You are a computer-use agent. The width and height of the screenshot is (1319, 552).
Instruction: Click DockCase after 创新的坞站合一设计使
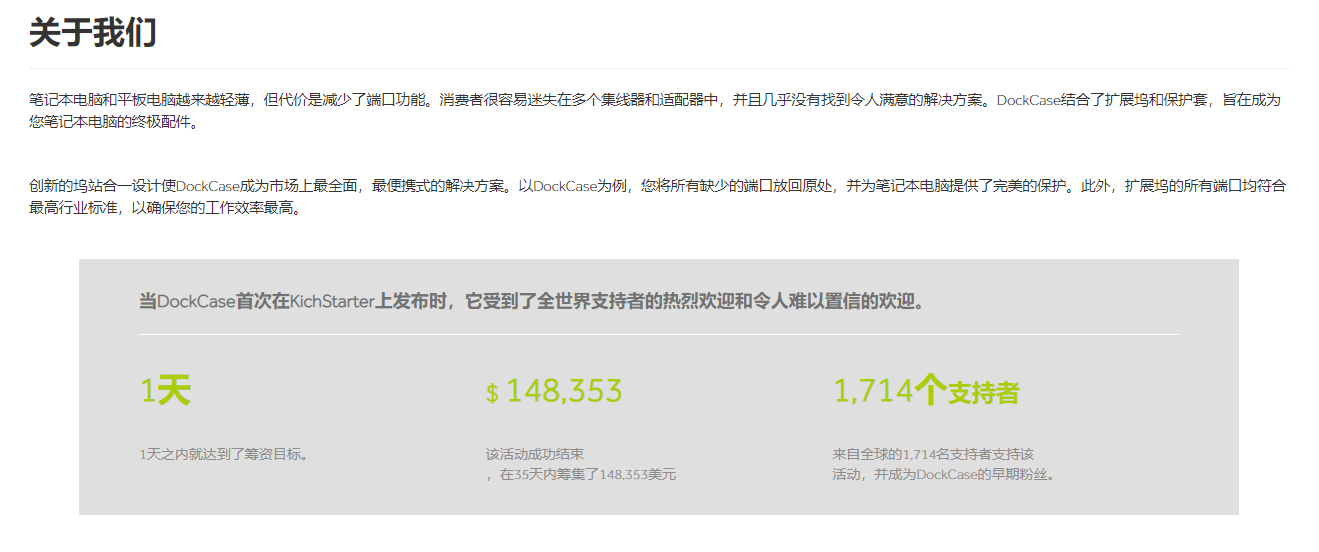[x=208, y=186]
